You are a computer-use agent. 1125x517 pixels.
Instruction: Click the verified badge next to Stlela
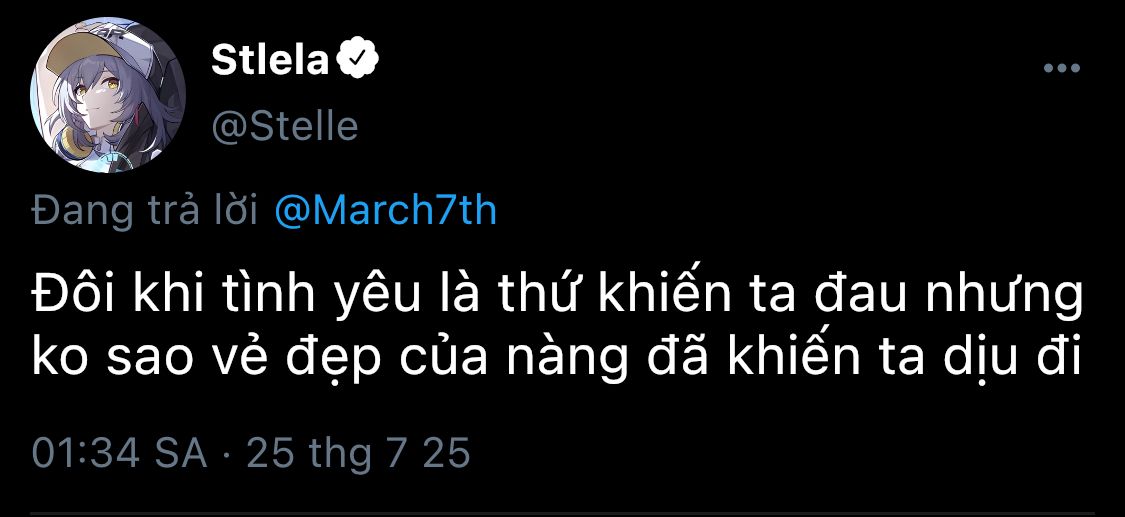tap(357, 61)
